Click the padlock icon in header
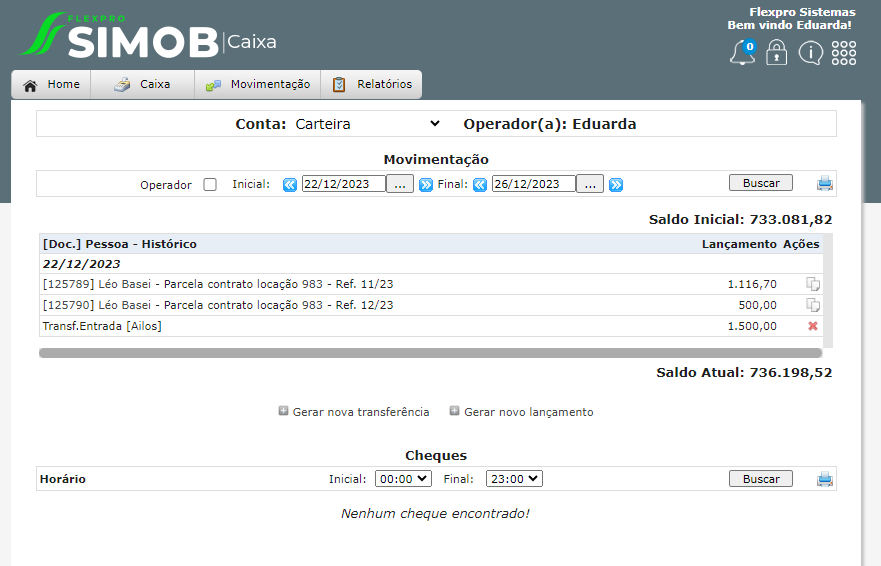 click(x=776, y=53)
